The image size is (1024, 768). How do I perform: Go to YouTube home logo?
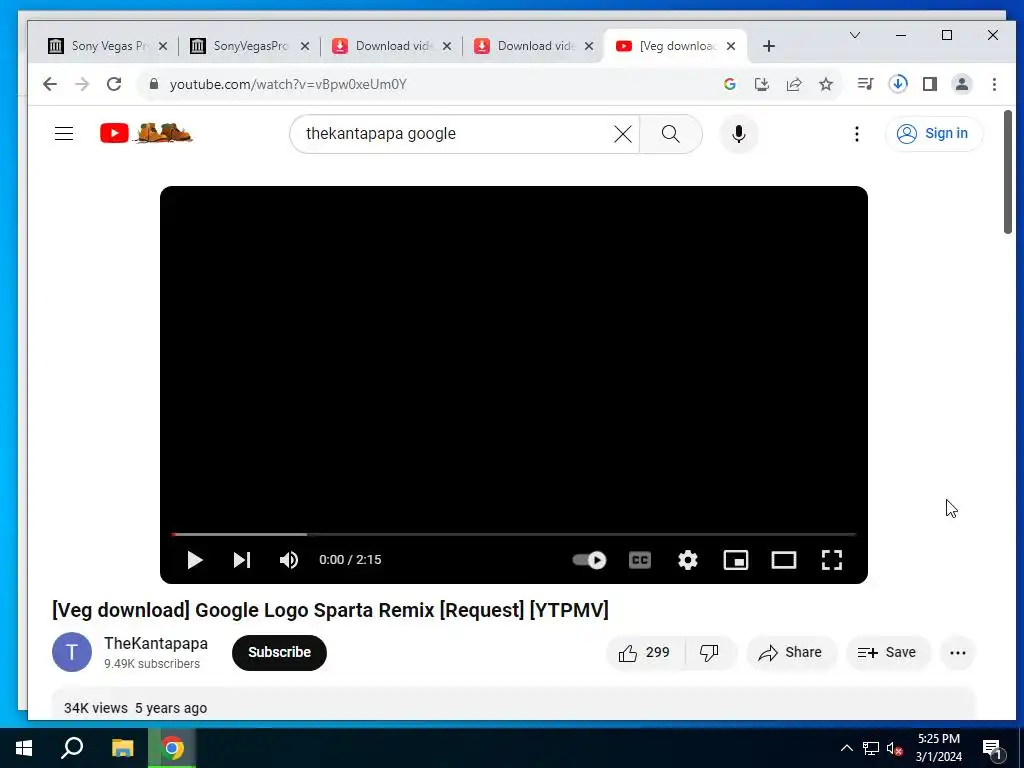[146, 133]
